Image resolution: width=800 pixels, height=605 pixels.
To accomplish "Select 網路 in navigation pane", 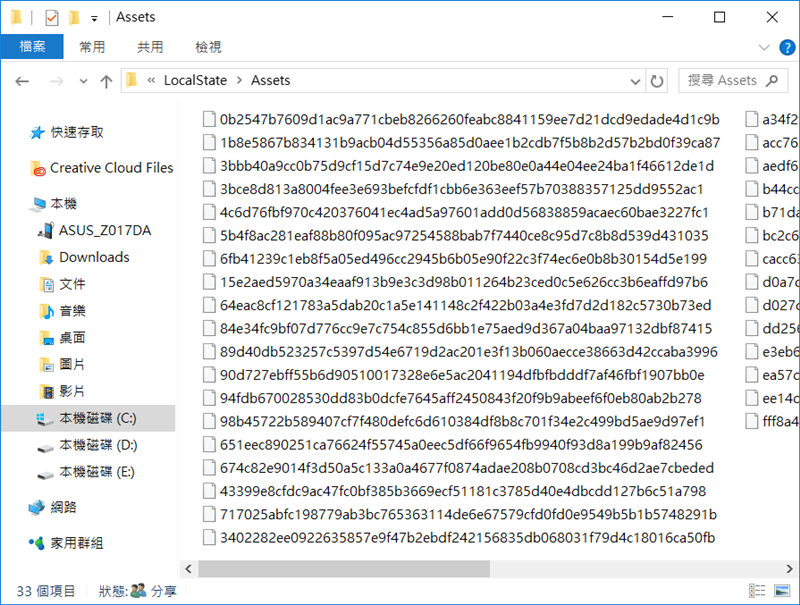I will (x=63, y=507).
